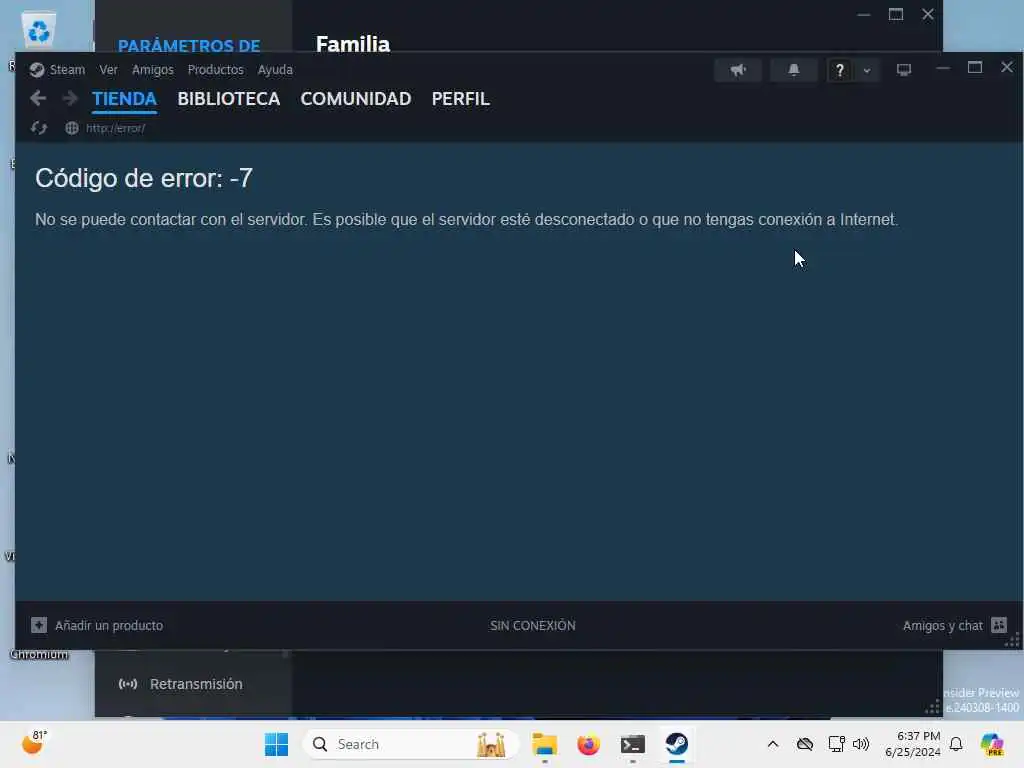Viewport: 1024px width, 768px height.
Task: Switch to the PERFIL tab
Action: pos(460,99)
